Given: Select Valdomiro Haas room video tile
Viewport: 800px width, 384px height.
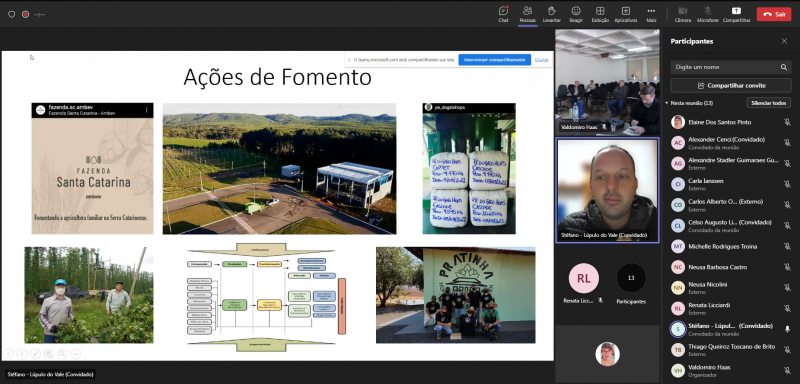Looking at the screenshot, I should coord(607,82).
